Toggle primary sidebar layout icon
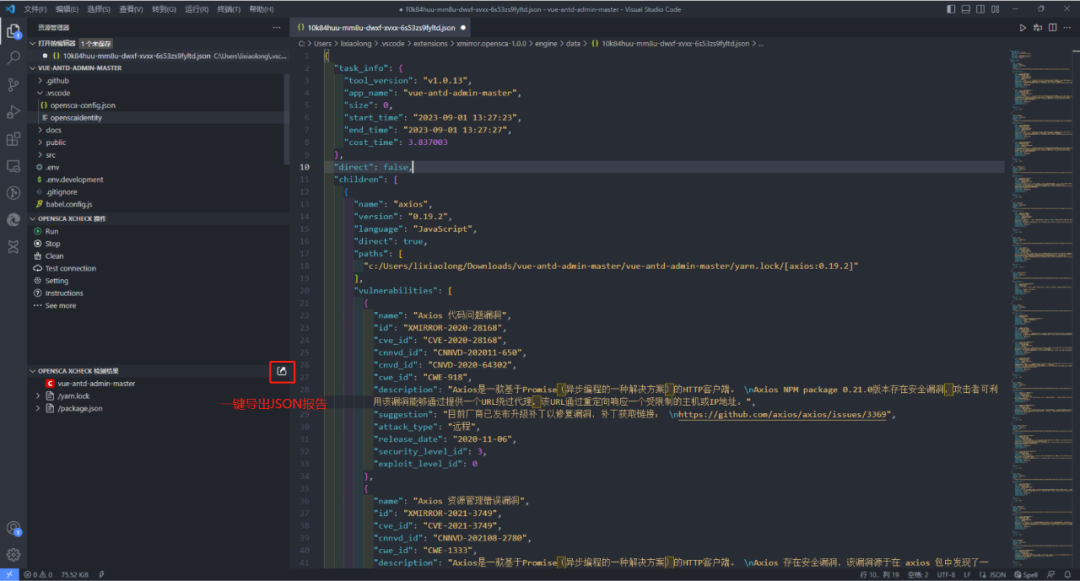Image resolution: width=1080 pixels, height=581 pixels. [951, 9]
